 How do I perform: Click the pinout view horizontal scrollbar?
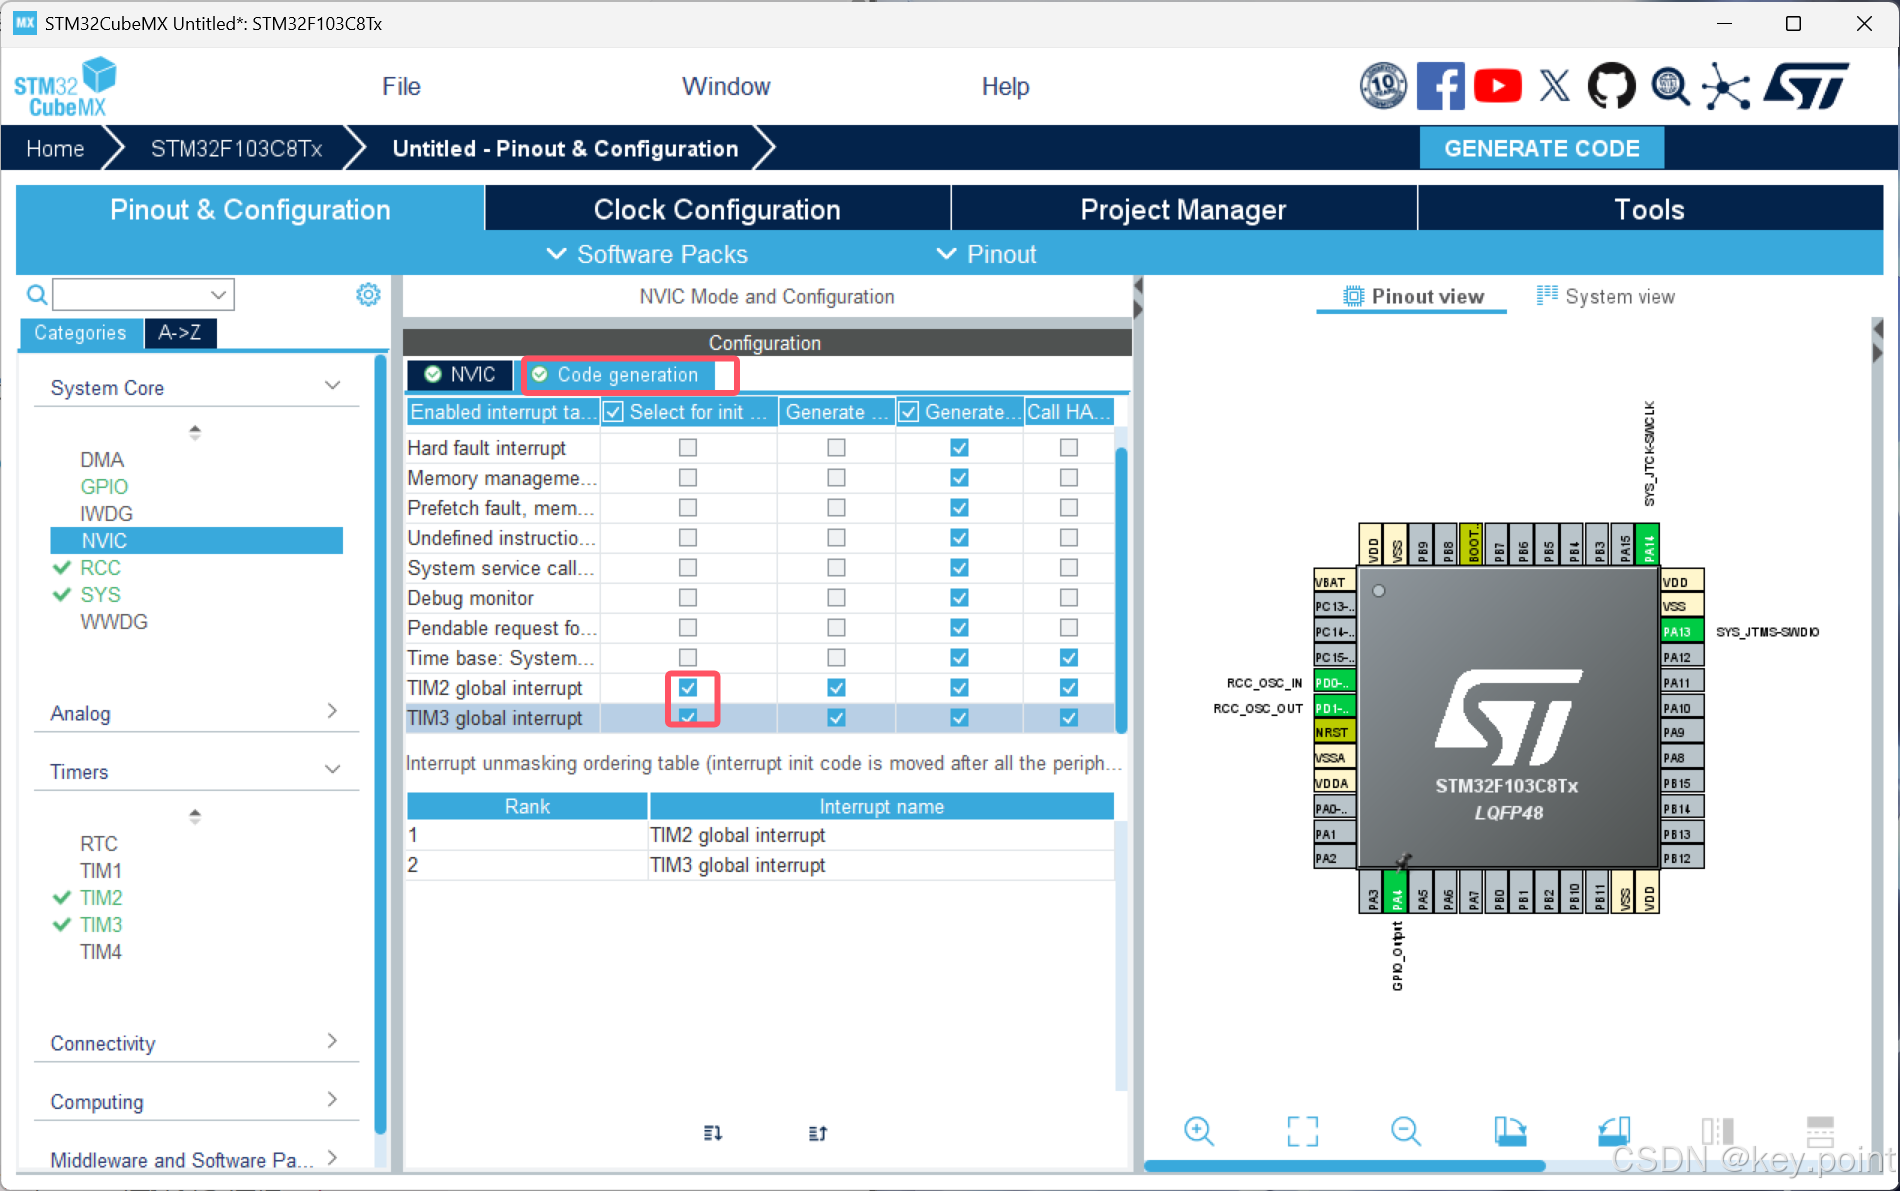point(1344,1166)
